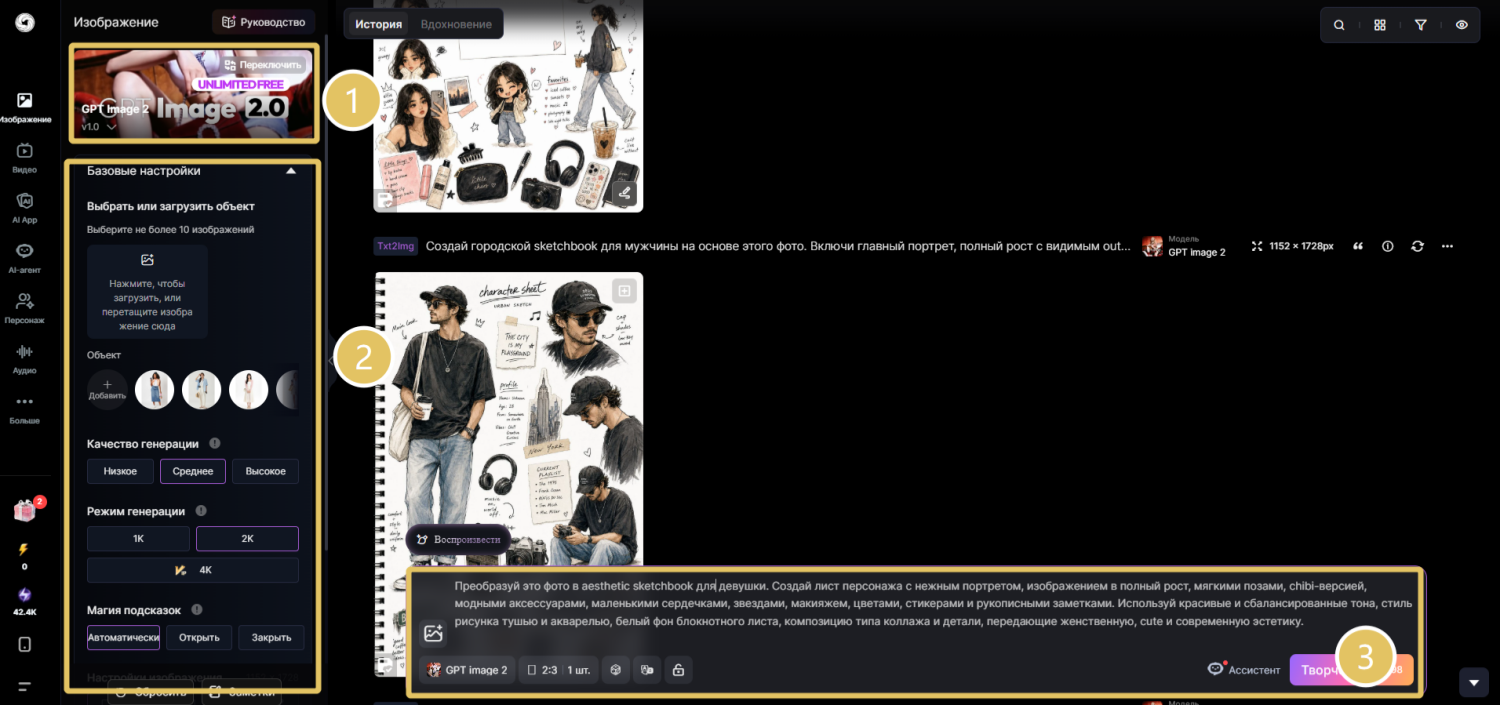The height and width of the screenshot is (705, 1500).
Task: Select 2K generation mode
Action: pos(247,538)
